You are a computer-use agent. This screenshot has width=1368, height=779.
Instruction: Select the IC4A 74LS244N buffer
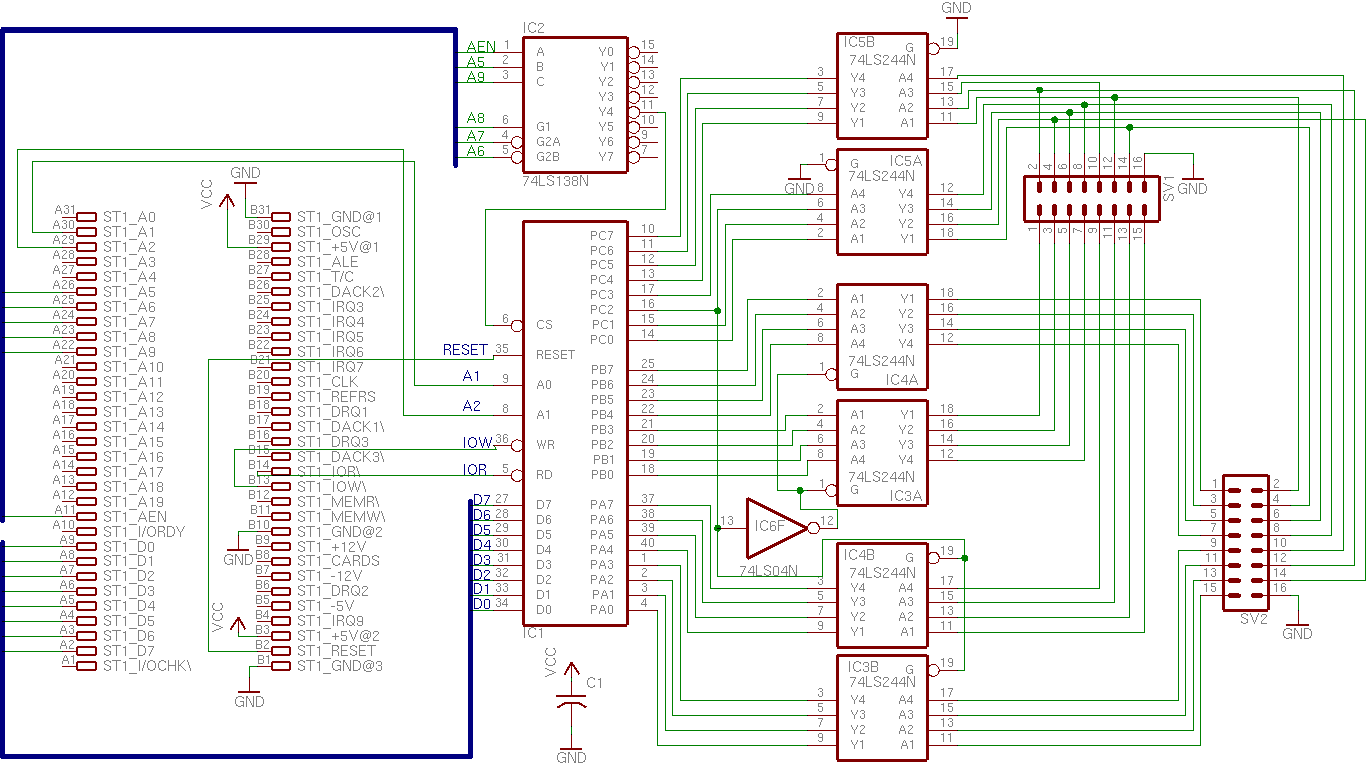click(881, 336)
